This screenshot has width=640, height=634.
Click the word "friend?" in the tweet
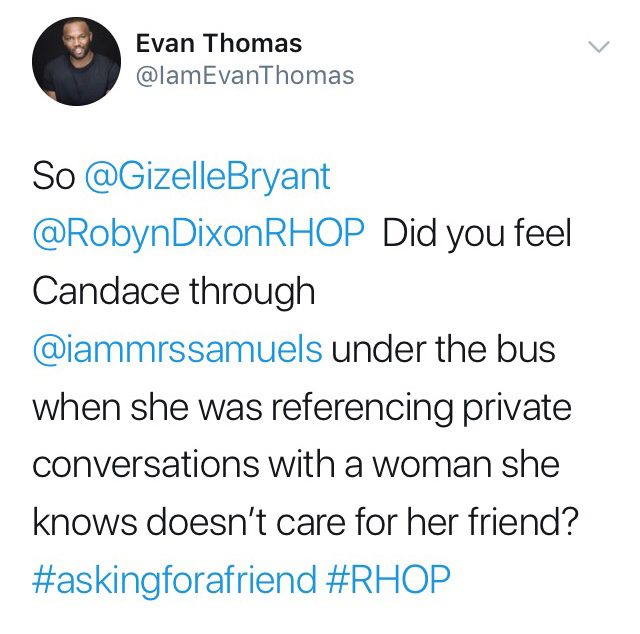523,522
